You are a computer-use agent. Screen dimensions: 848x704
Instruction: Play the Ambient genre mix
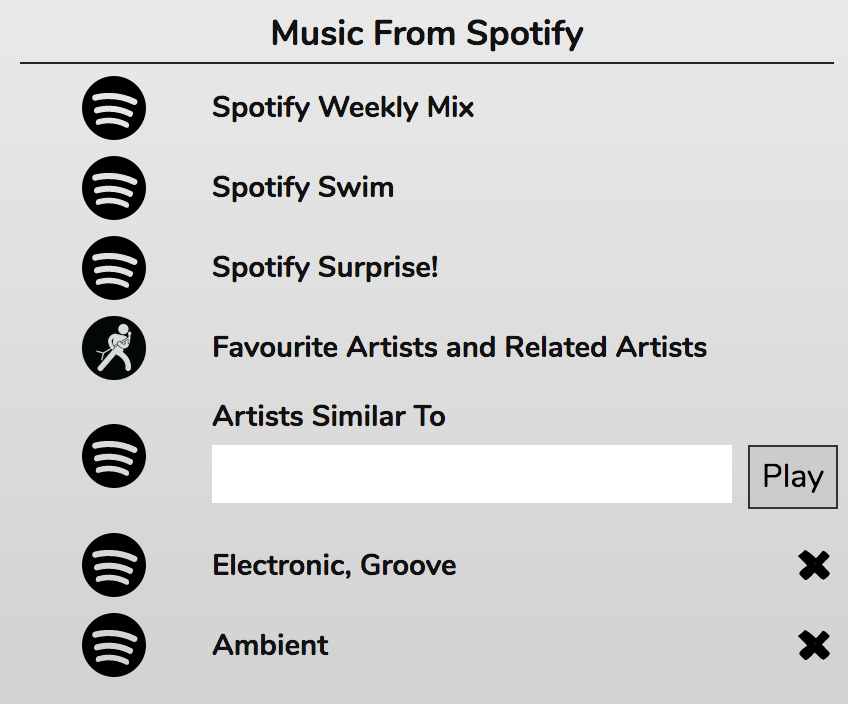coord(270,645)
